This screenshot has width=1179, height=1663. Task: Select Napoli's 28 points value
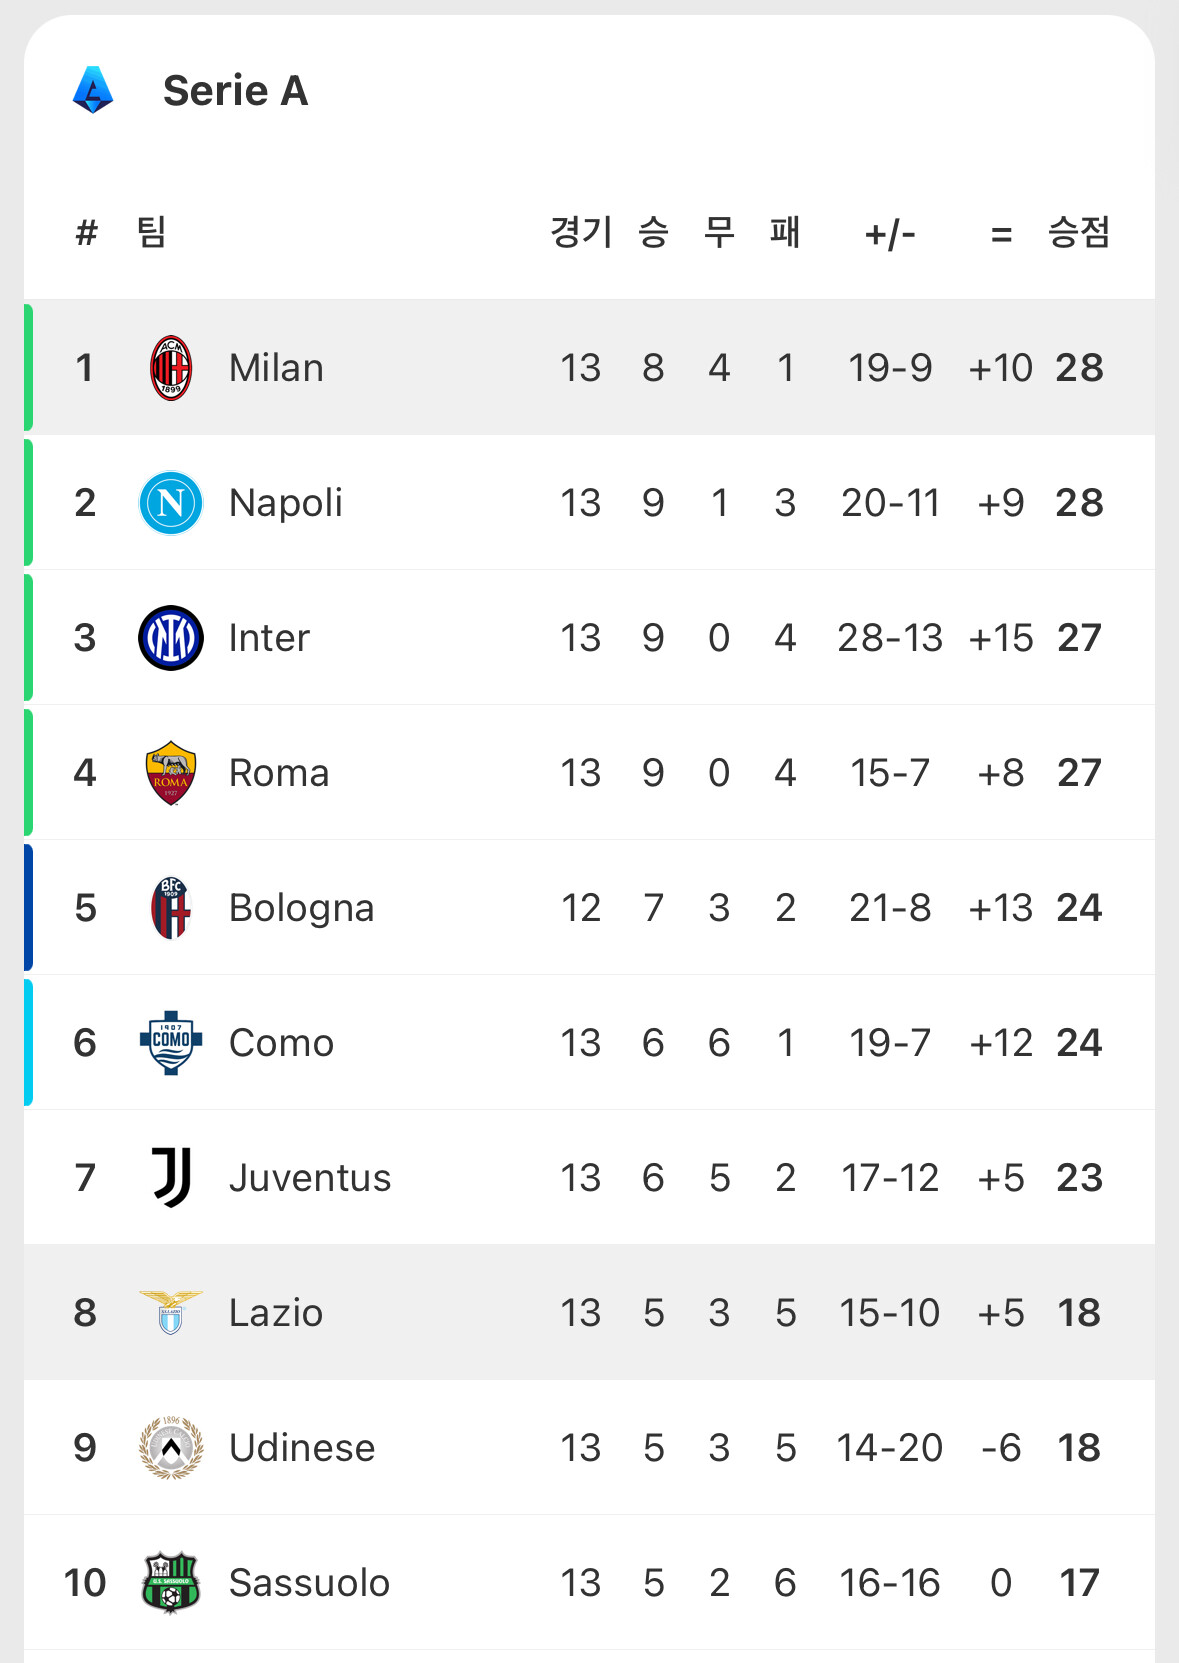click(x=1079, y=503)
